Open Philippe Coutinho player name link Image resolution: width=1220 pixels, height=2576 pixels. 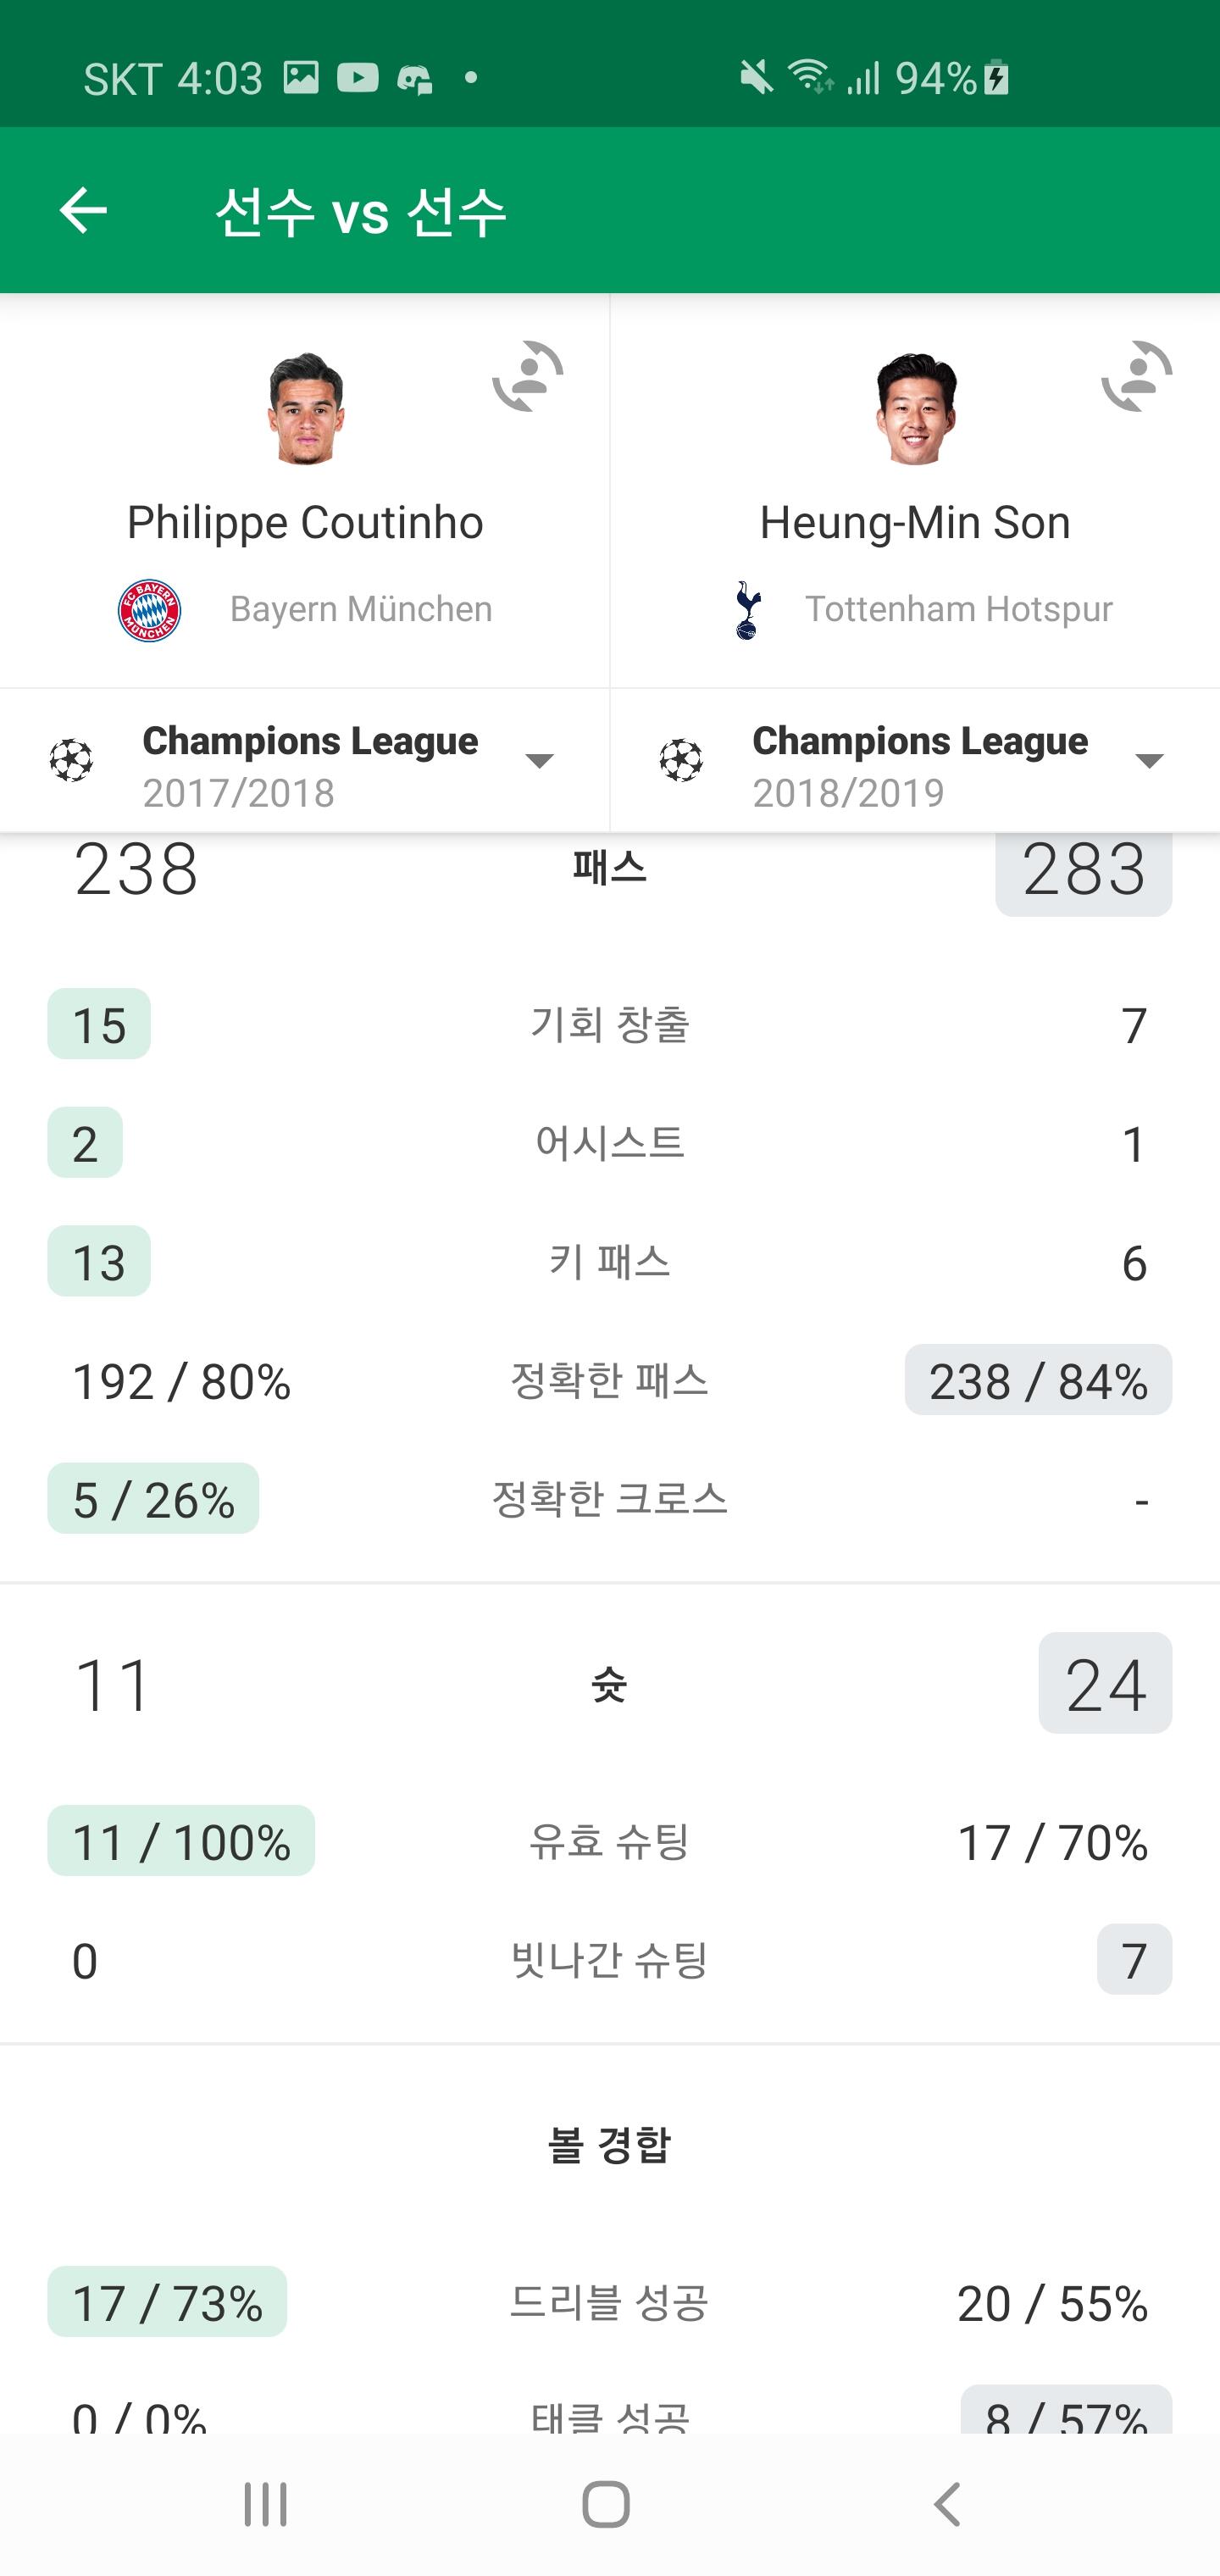point(305,522)
